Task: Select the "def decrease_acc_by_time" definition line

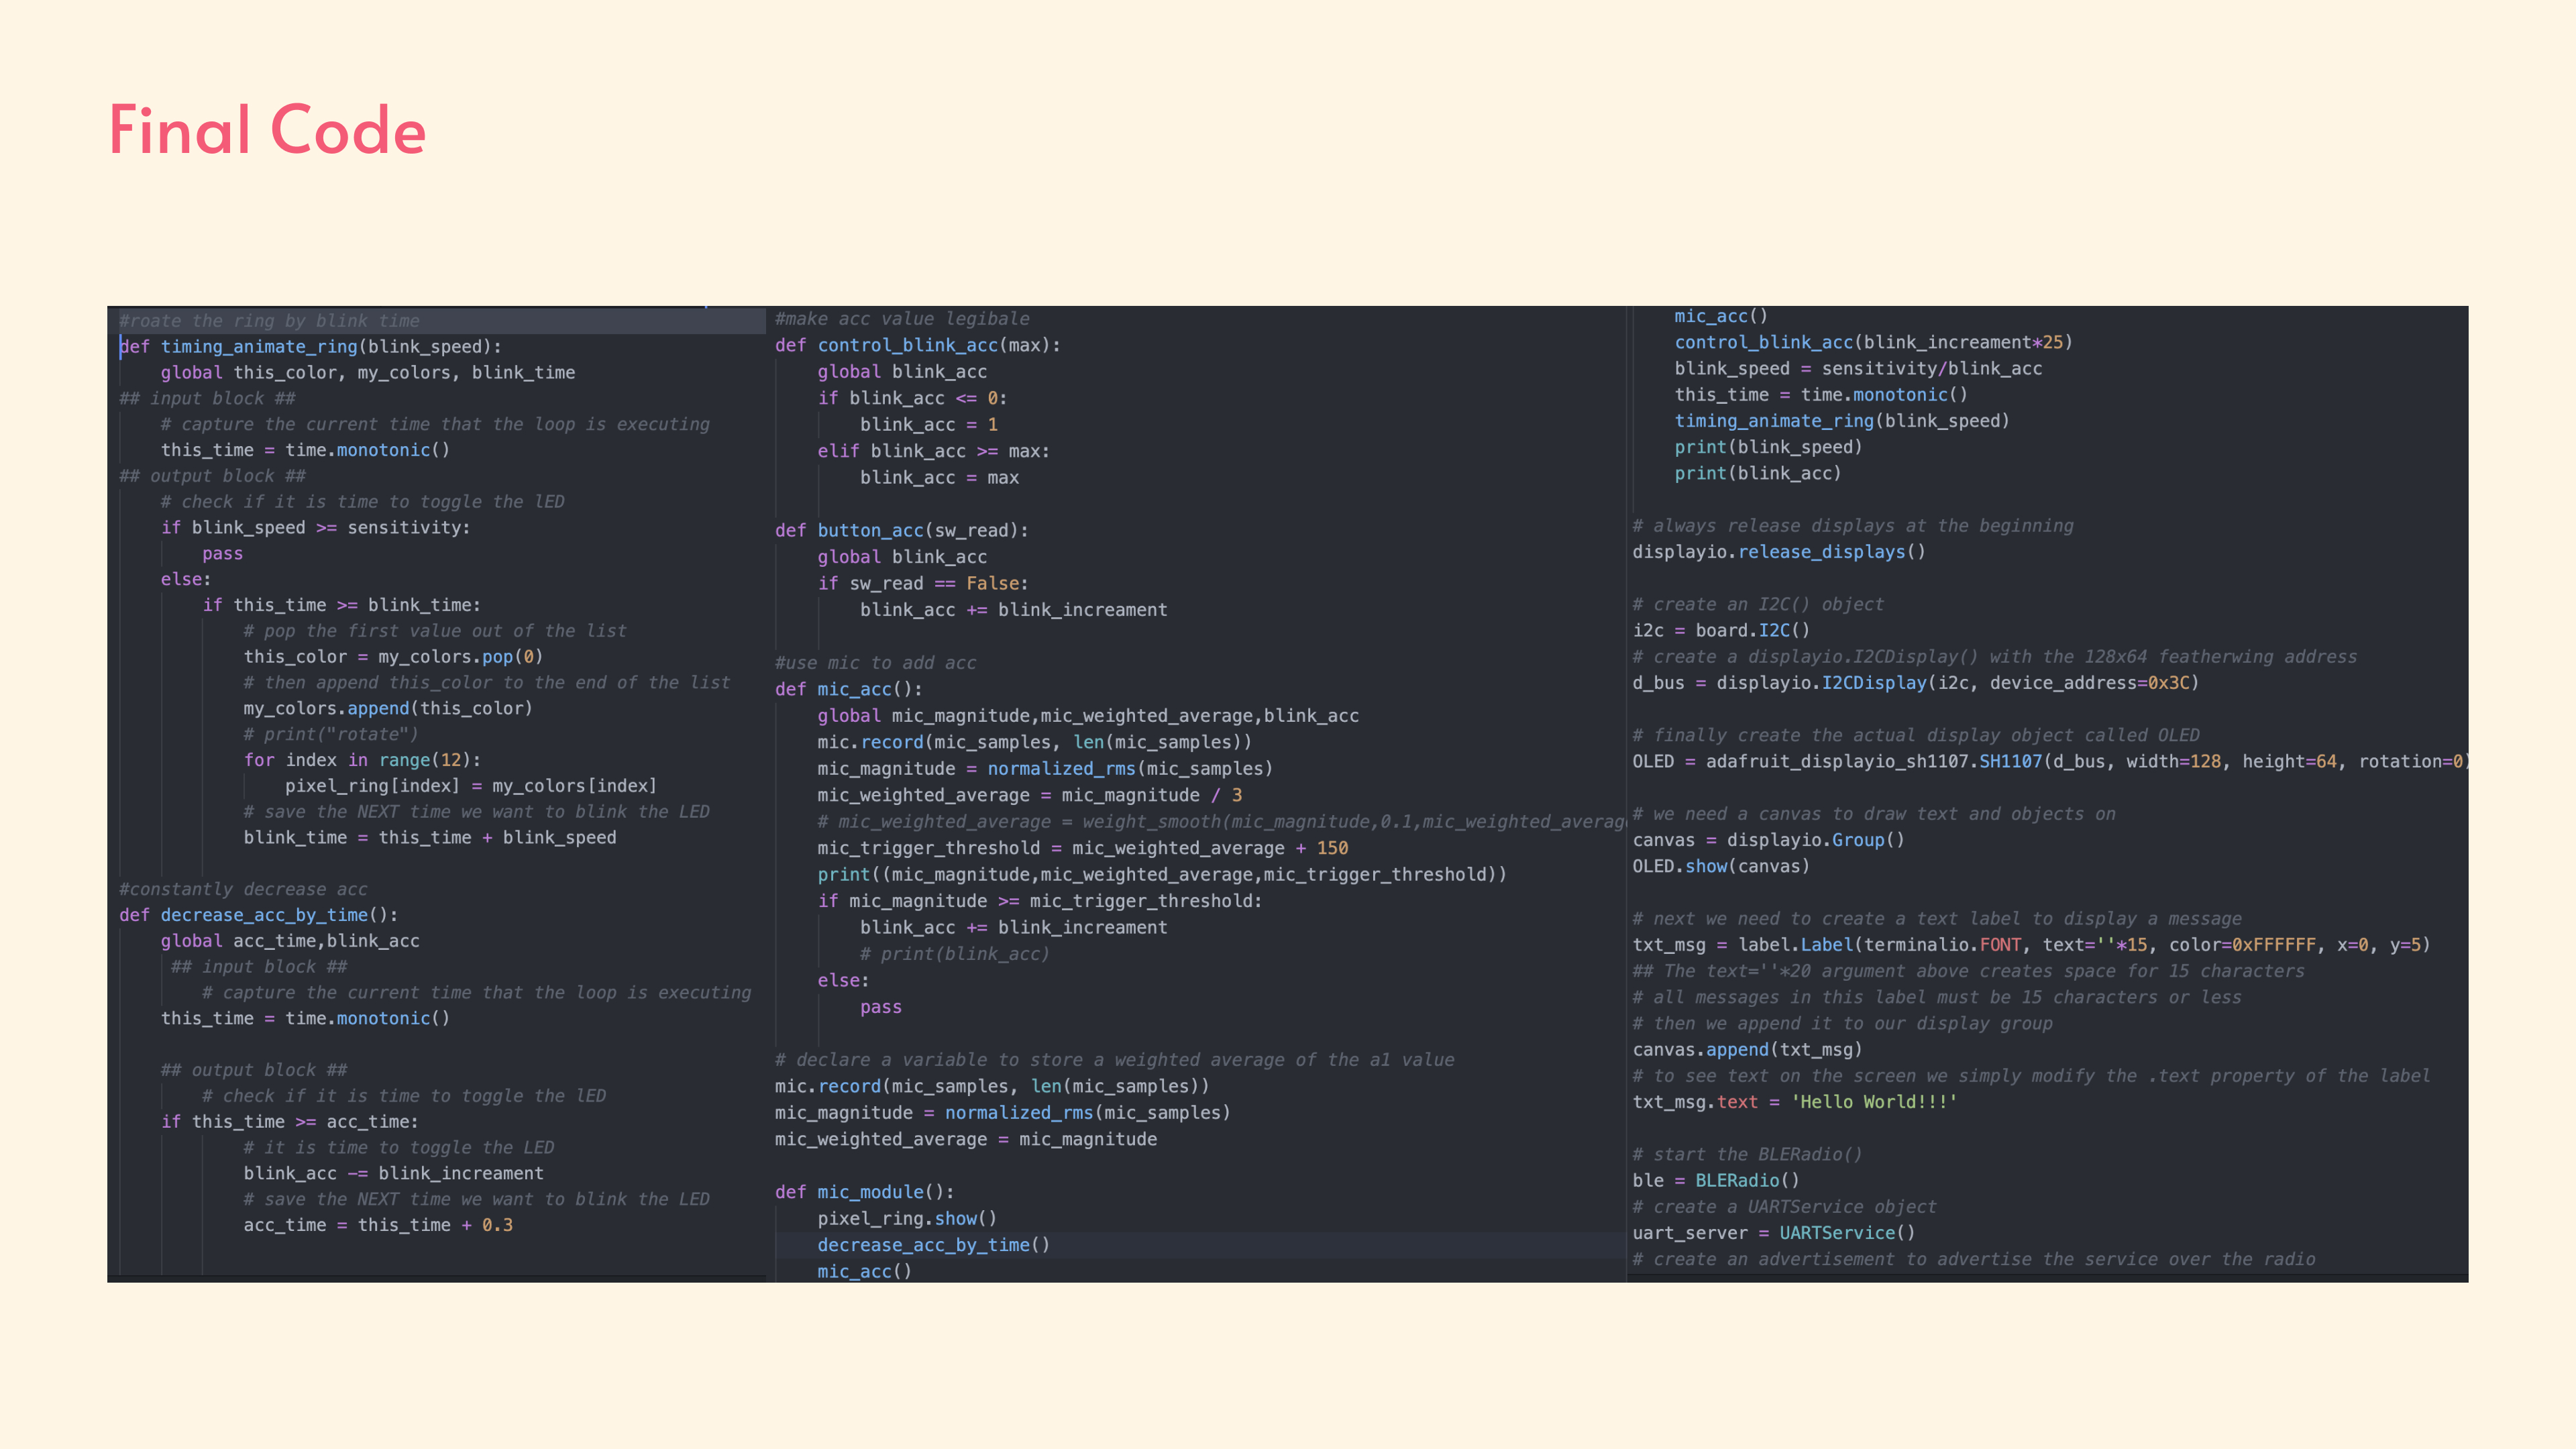Action: 258,915
